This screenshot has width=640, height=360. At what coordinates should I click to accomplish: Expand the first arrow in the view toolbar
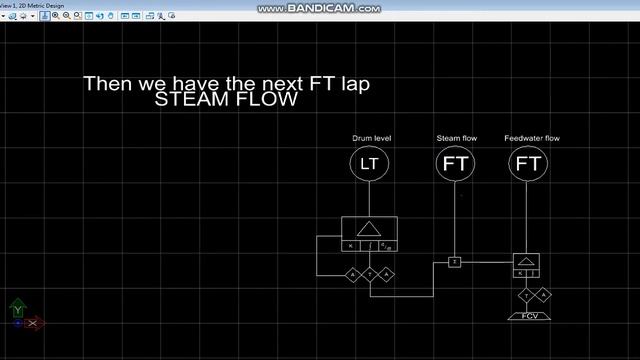pos(2,16)
